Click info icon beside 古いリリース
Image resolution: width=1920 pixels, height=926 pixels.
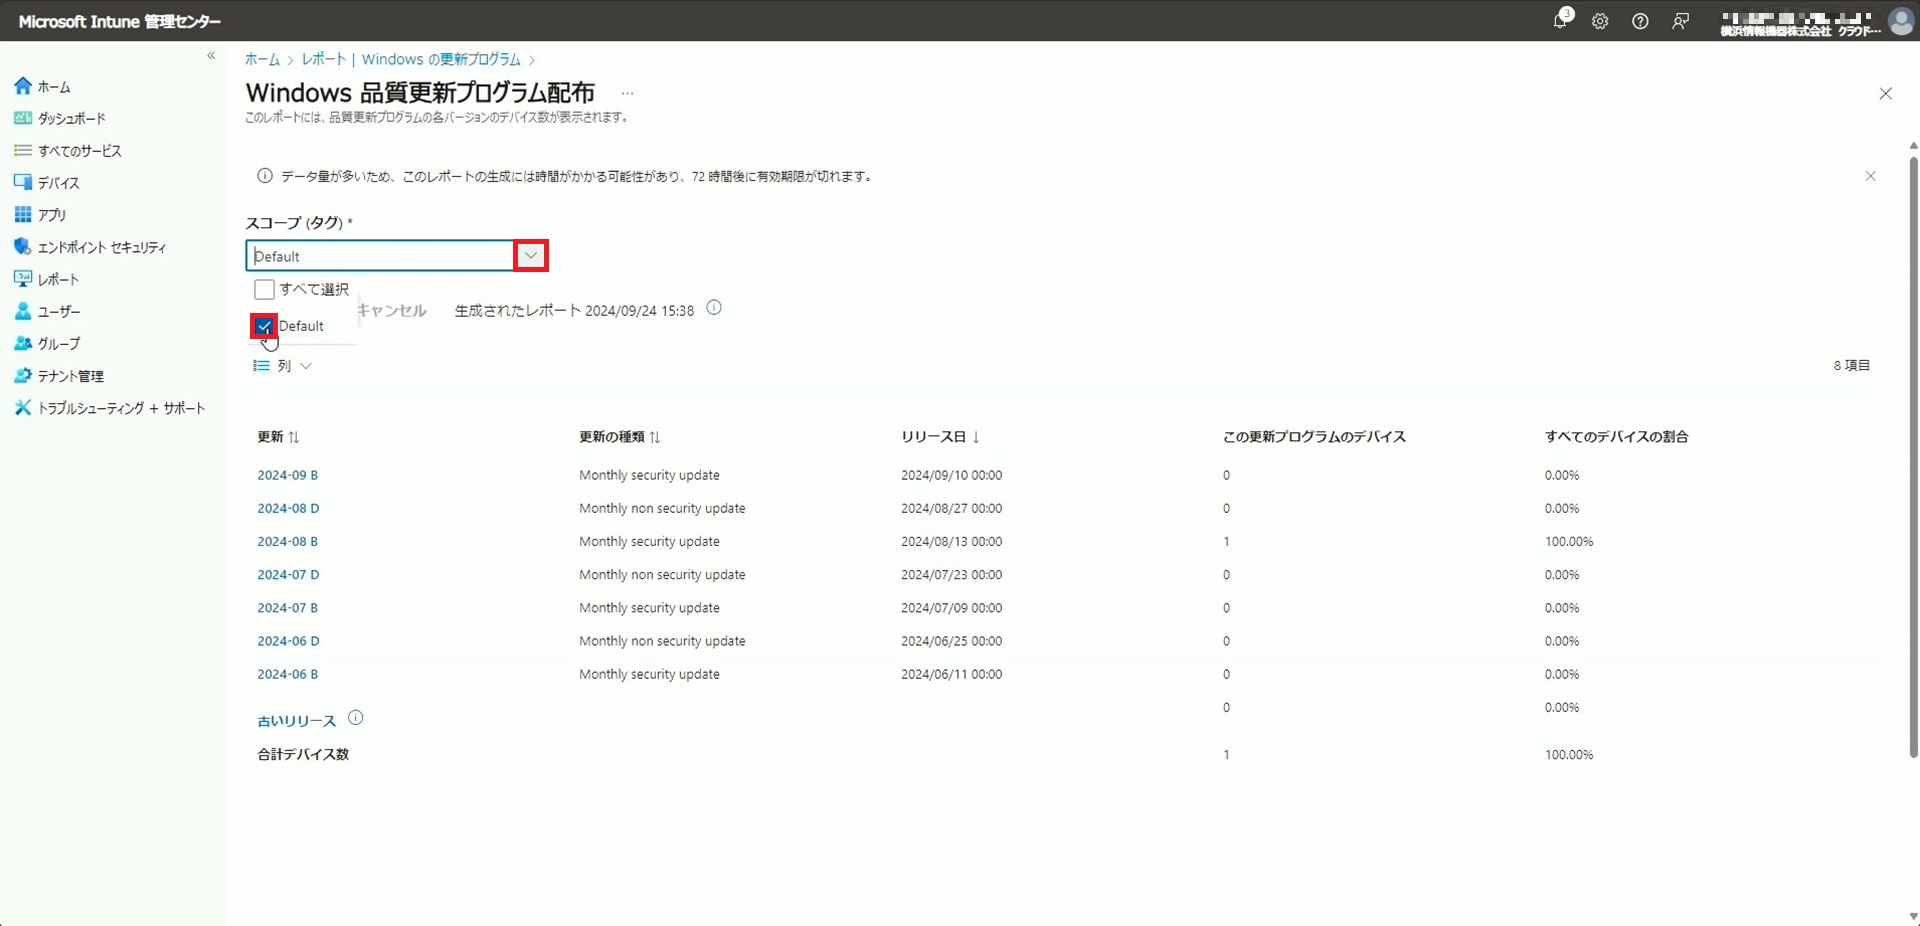pos(355,718)
